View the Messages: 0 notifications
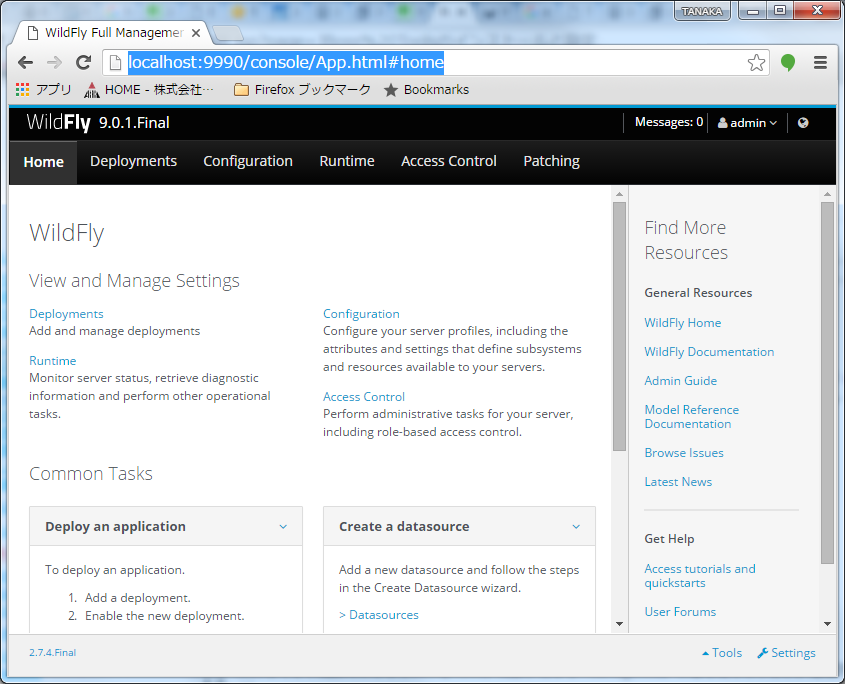Viewport: 845px width, 684px height. (669, 122)
